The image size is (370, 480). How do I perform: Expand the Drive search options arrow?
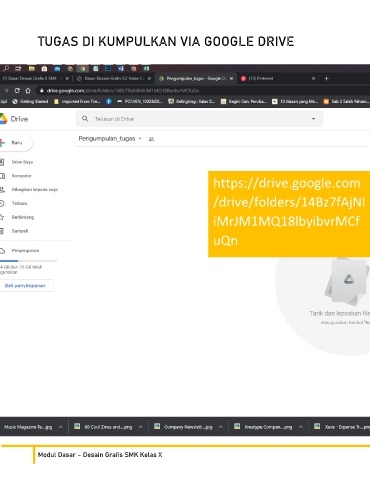click(313, 119)
